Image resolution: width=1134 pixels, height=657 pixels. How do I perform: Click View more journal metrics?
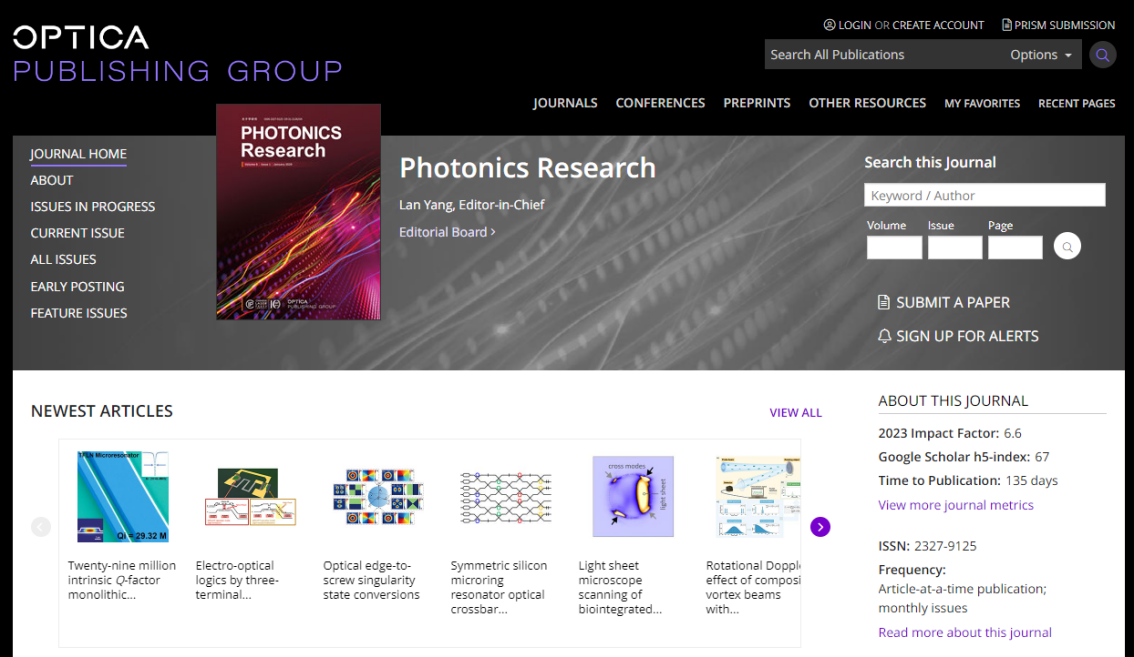(955, 505)
